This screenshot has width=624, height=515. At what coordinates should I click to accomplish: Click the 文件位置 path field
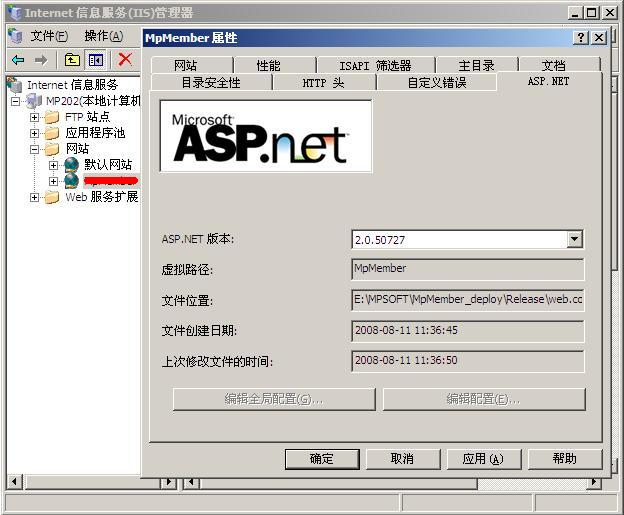pyautogui.click(x=467, y=300)
